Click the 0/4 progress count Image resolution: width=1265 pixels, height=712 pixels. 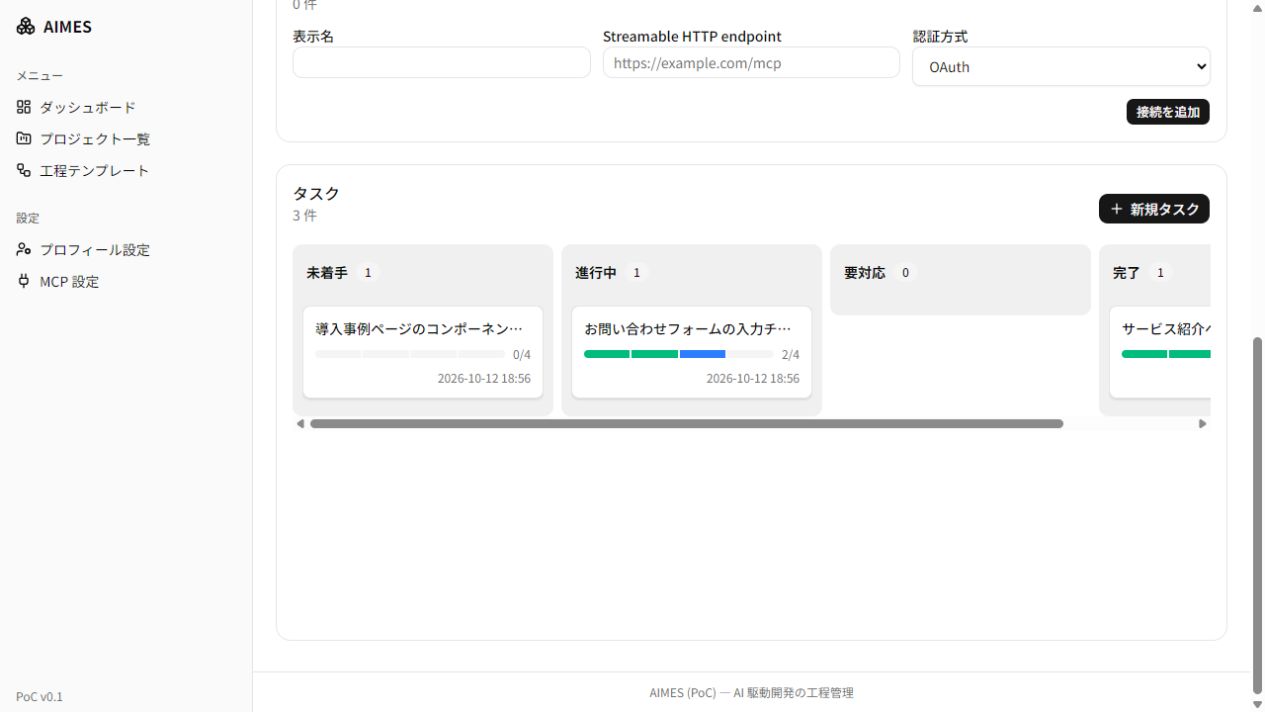pyautogui.click(x=521, y=354)
